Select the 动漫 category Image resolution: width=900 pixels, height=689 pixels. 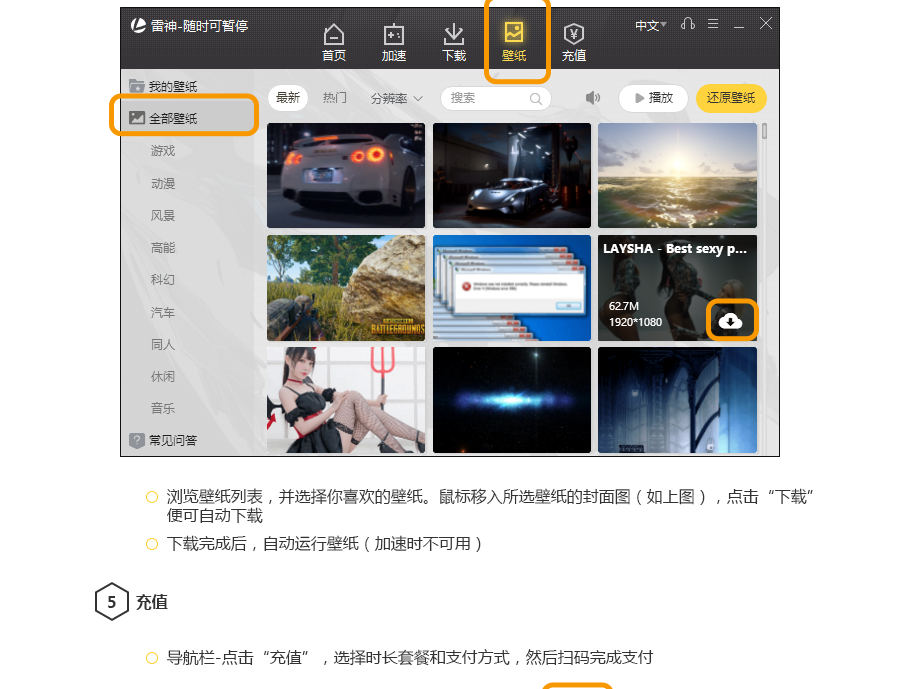tap(163, 183)
